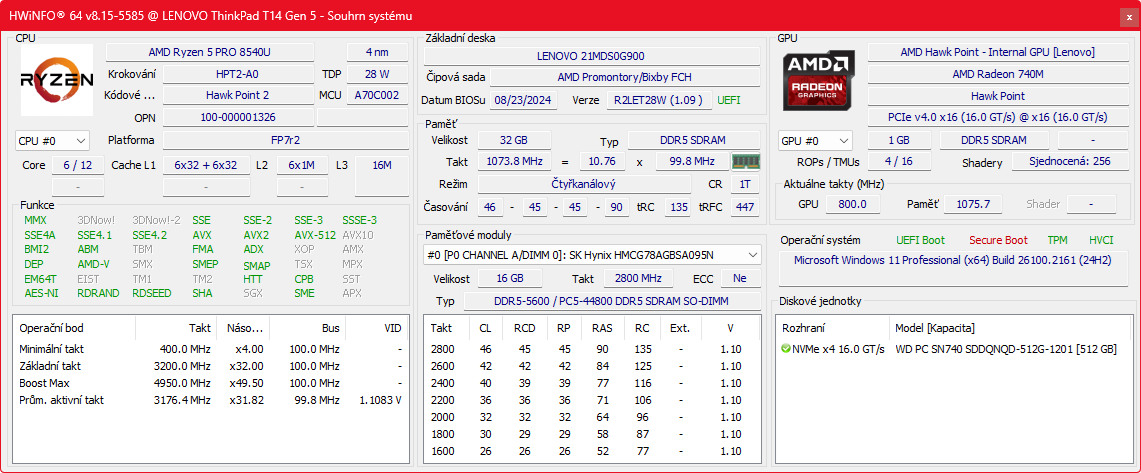Screen dimensions: 1141x473
Task: Select the 2800 timing table row
Action: tap(592, 349)
